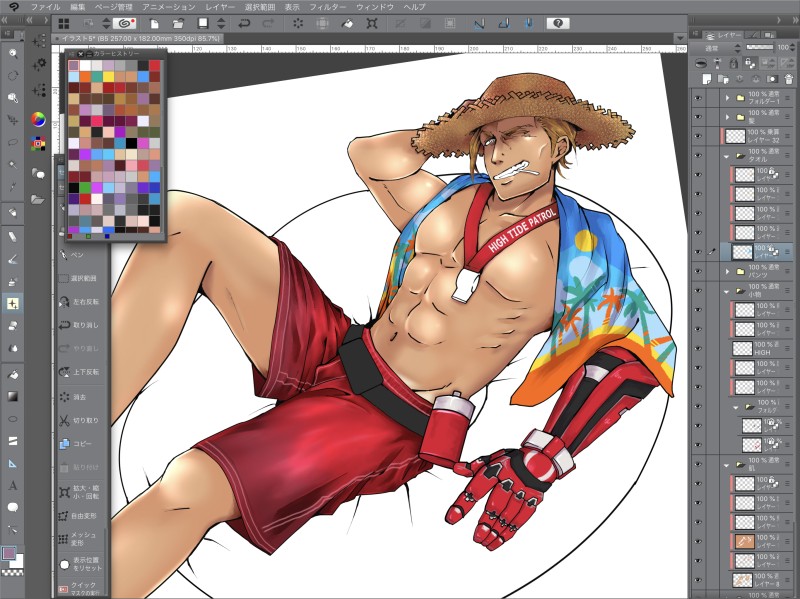Hide the 髪 folder layer
Image resolution: width=800 pixels, height=599 pixels.
[698, 117]
